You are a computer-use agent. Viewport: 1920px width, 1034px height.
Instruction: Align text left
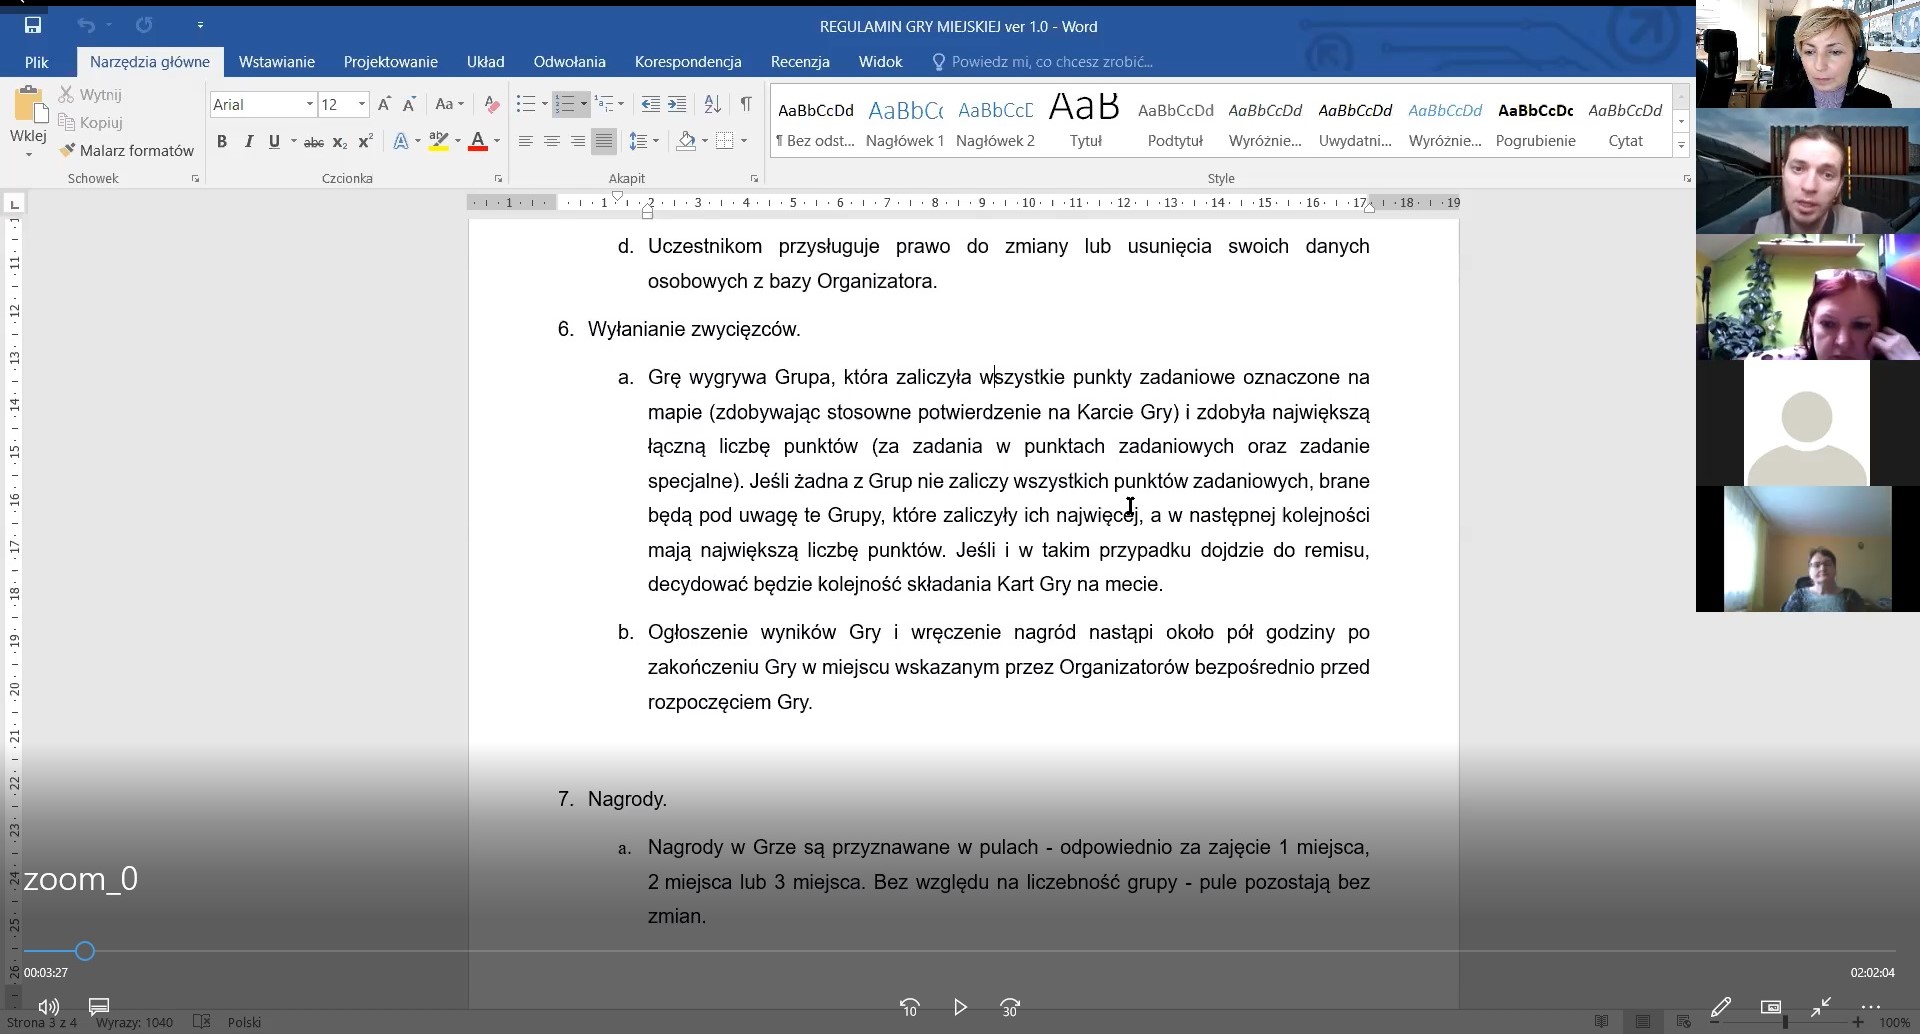[525, 142]
